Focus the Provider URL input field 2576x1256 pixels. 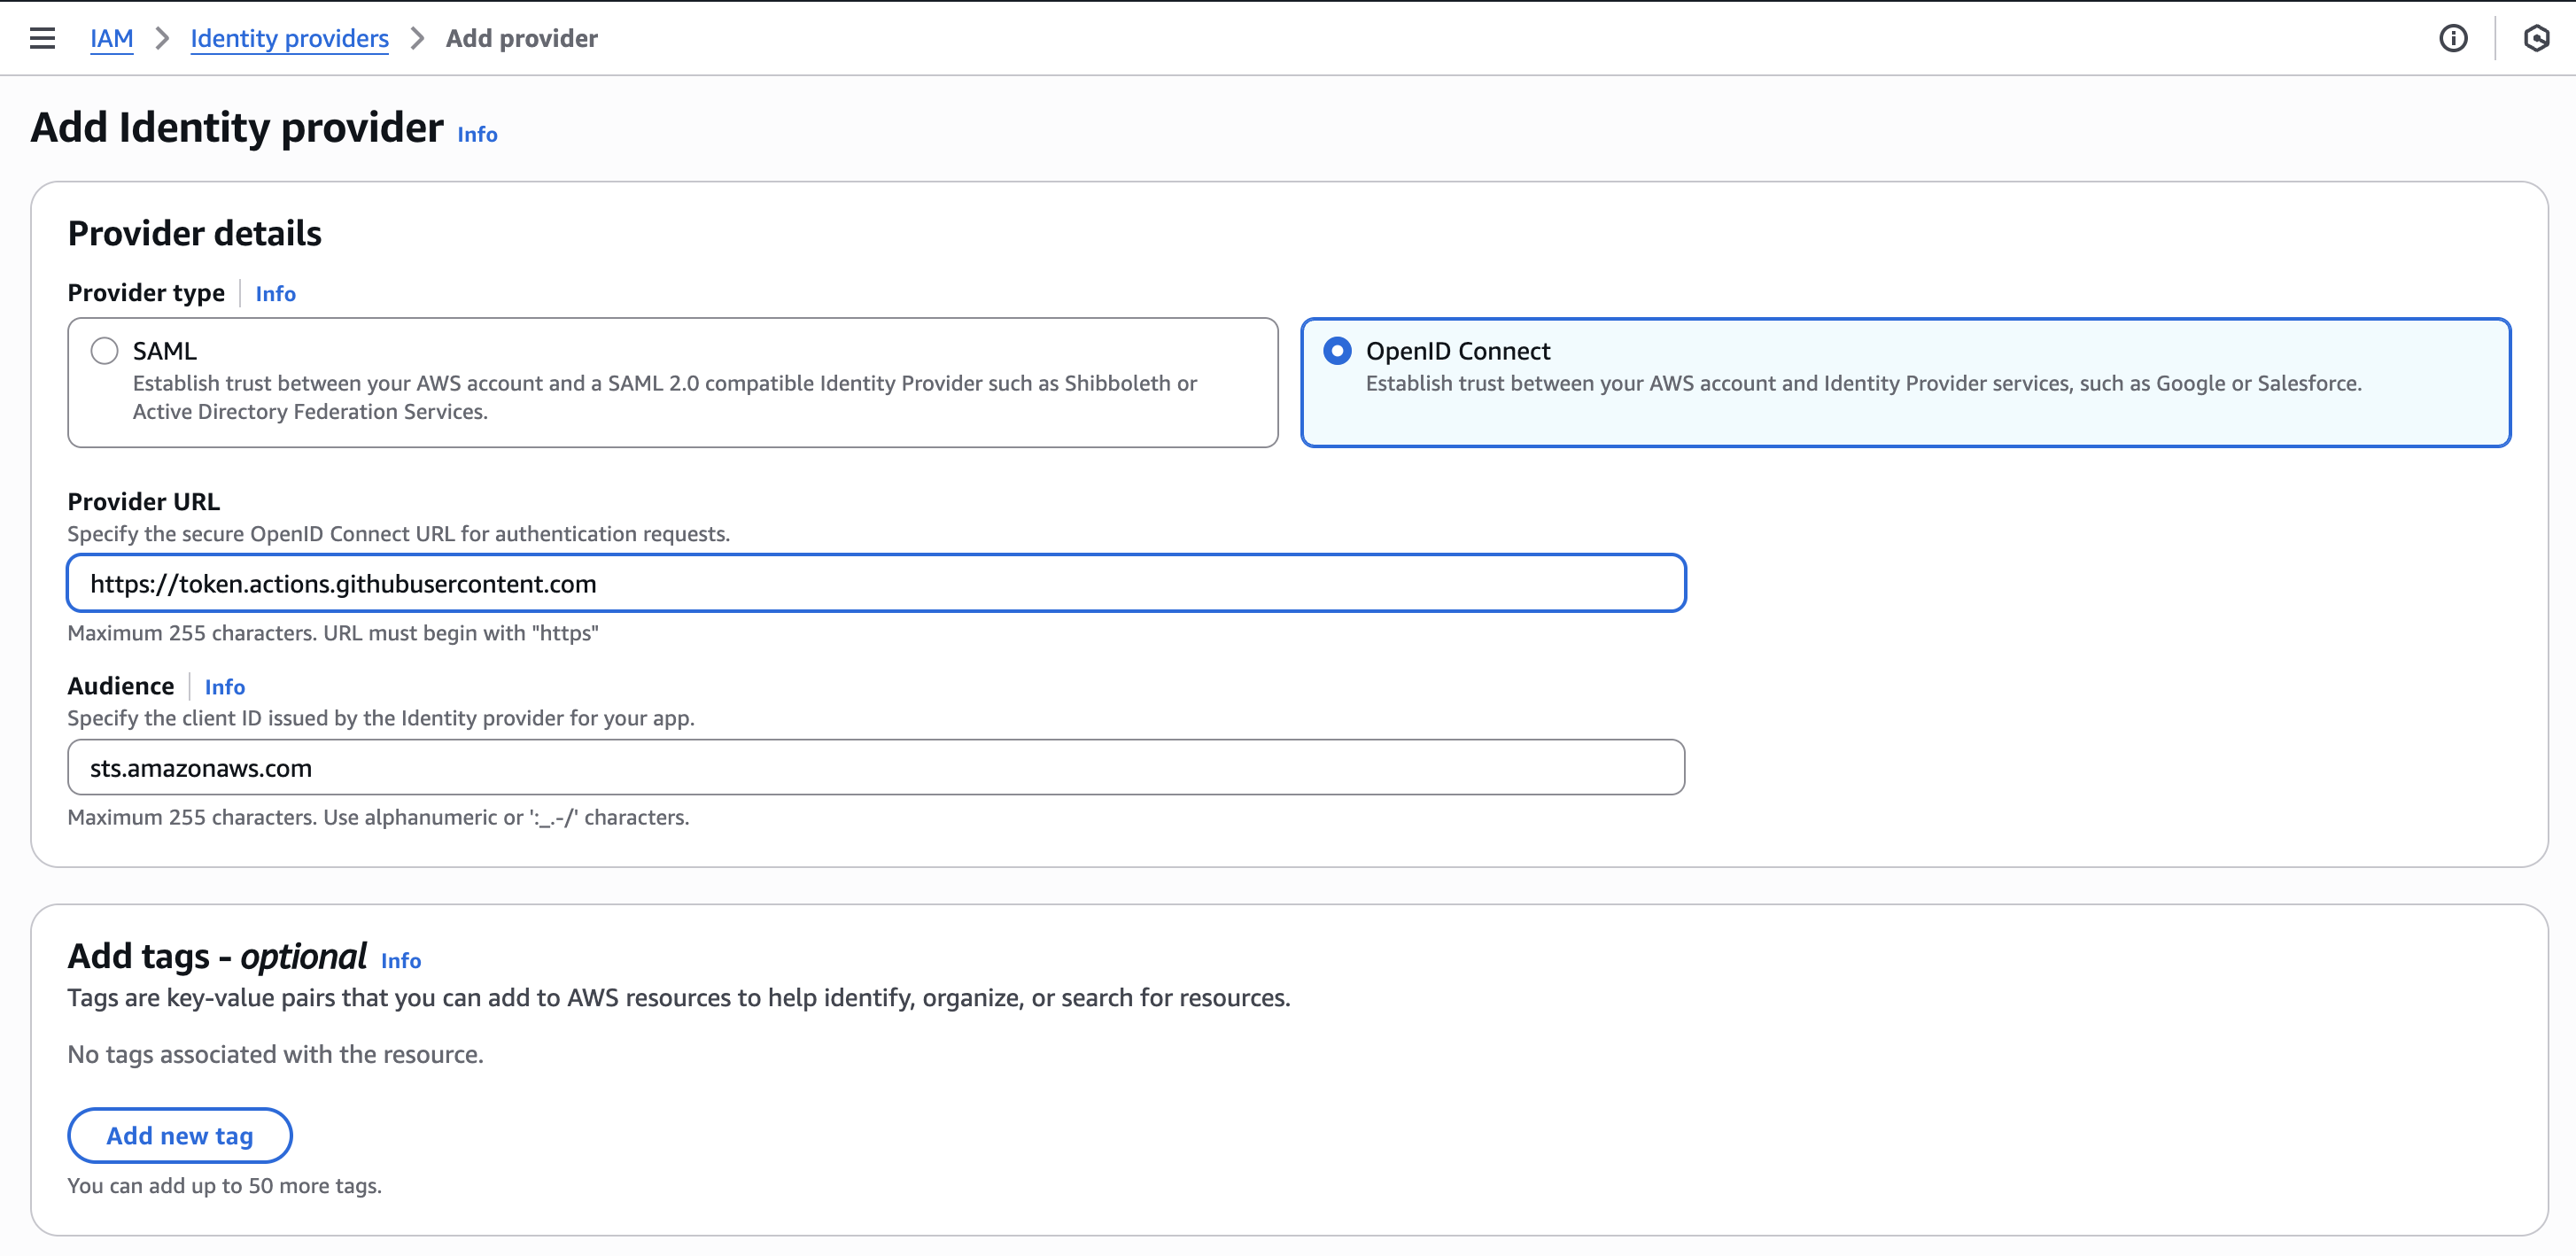pyautogui.click(x=876, y=582)
